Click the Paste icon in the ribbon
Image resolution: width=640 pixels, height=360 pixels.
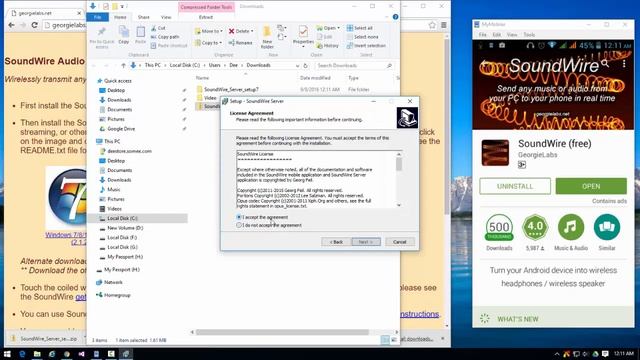(x=140, y=32)
